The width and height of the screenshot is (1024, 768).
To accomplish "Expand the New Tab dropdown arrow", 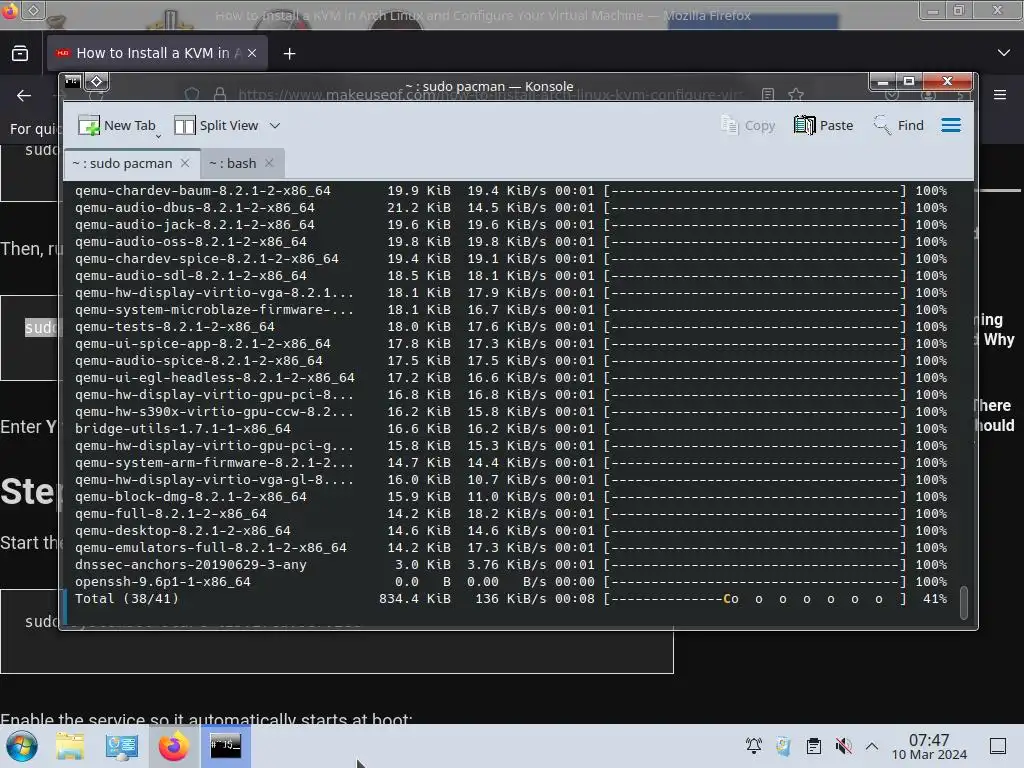I will click(x=159, y=136).
